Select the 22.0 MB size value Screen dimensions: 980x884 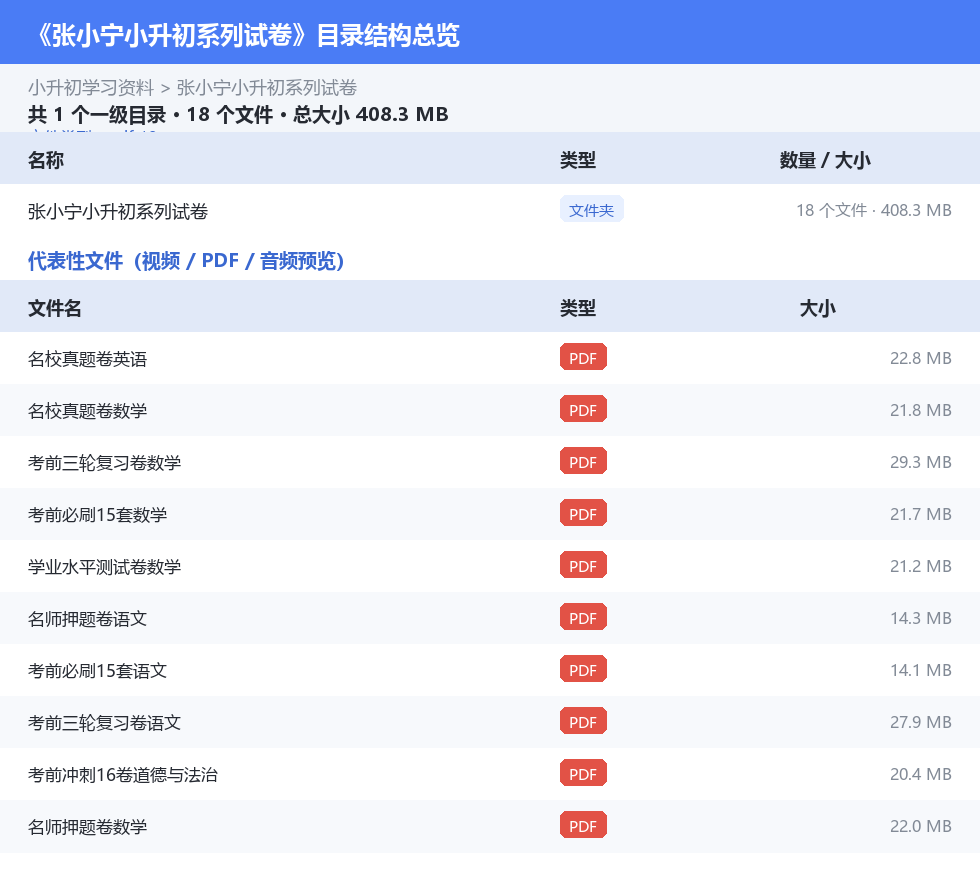coord(921,826)
